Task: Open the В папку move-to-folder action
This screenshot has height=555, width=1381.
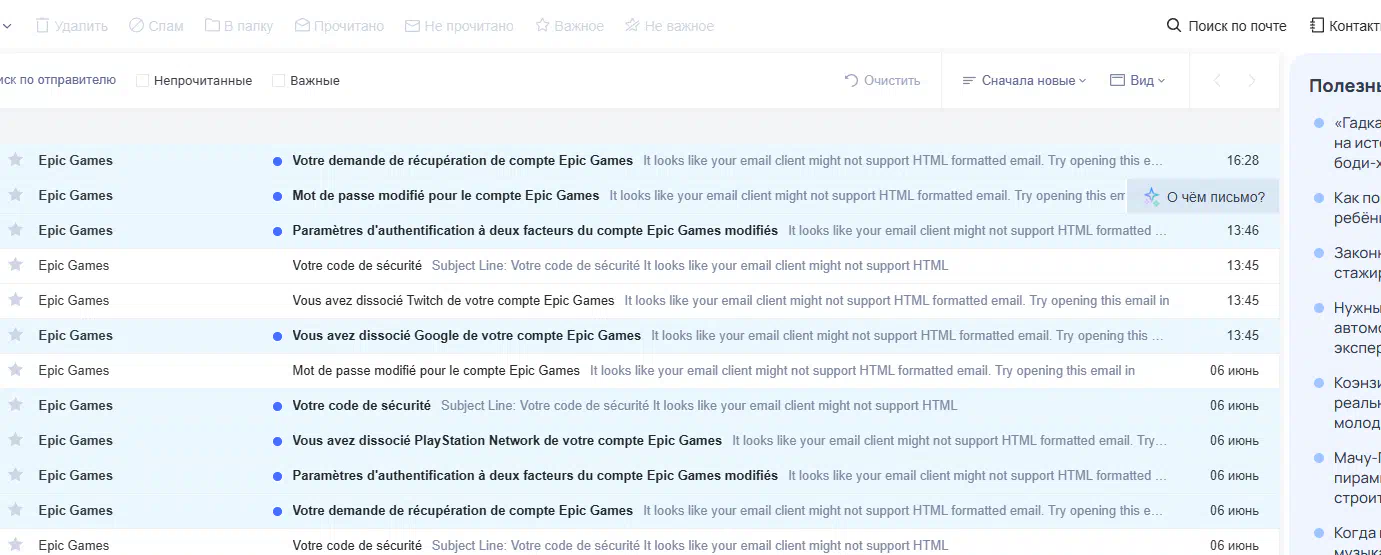Action: click(239, 26)
